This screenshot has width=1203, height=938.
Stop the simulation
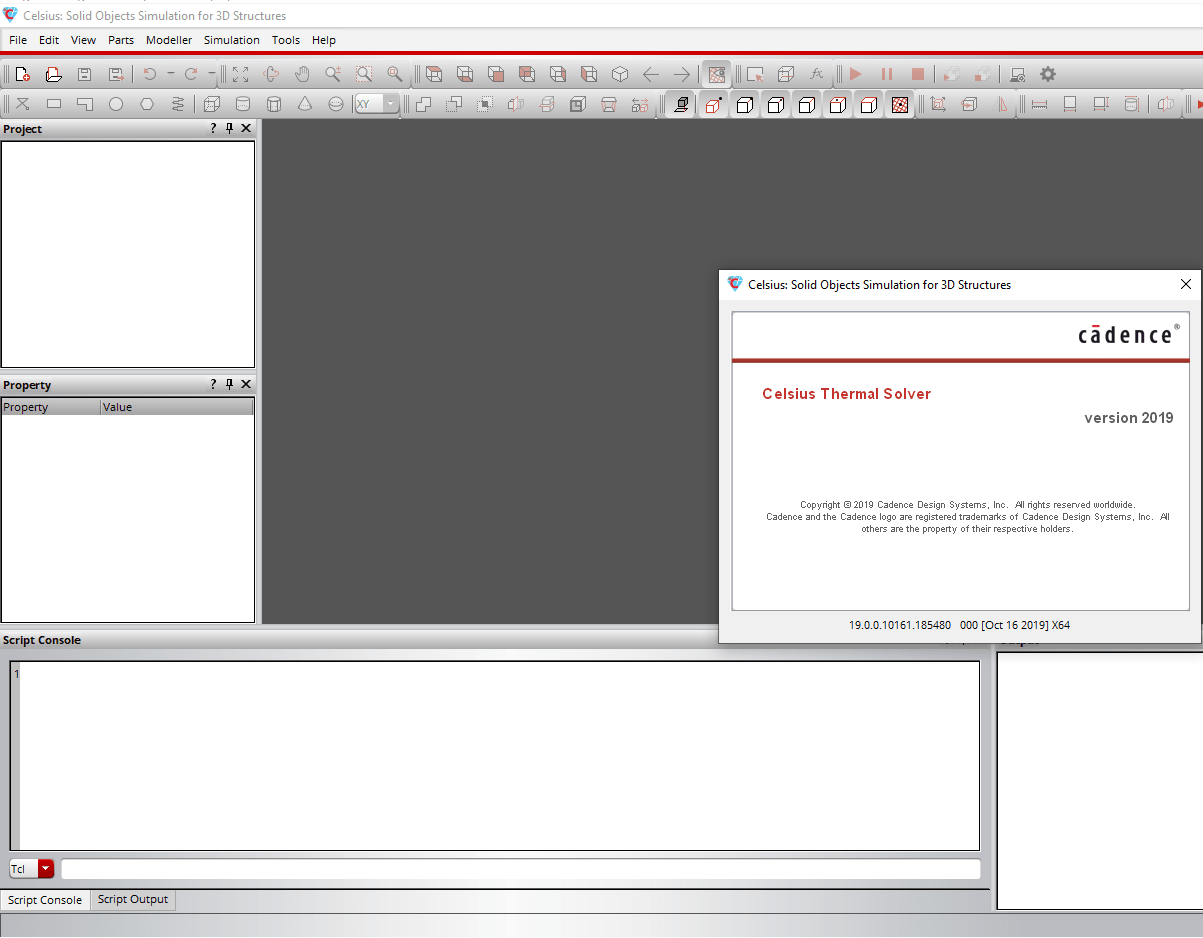(918, 74)
